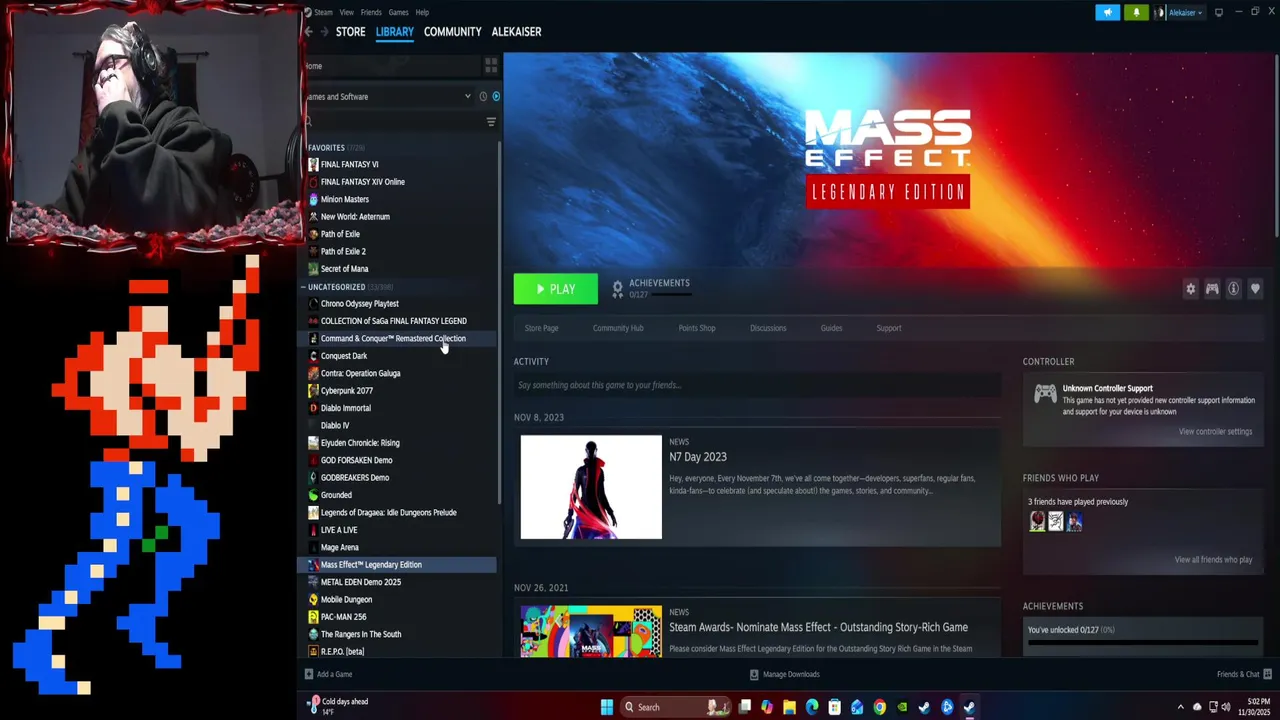Select Command & Conquer Remastered Collection

tap(399, 339)
